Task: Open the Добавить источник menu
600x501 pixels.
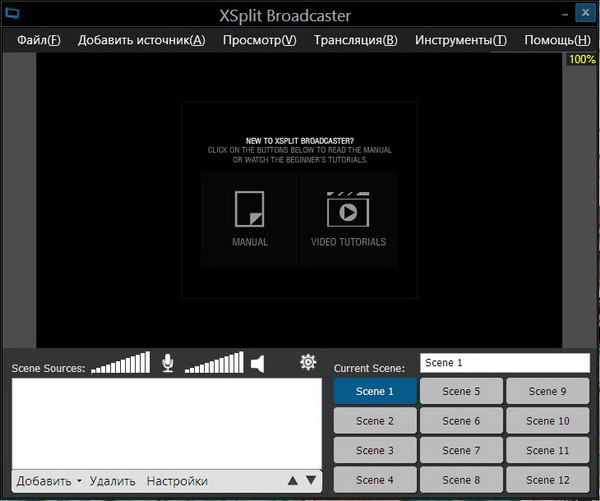Action: (141, 40)
